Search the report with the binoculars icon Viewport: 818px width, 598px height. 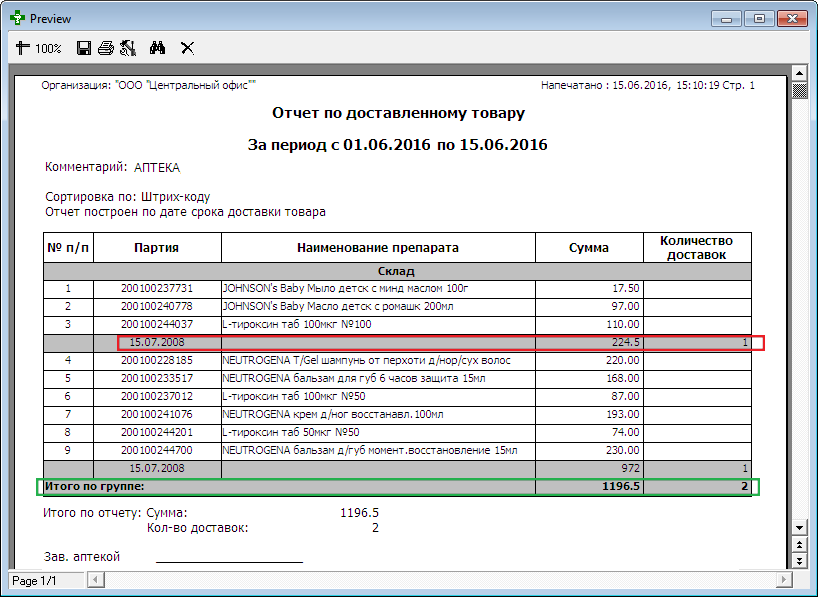(157, 48)
